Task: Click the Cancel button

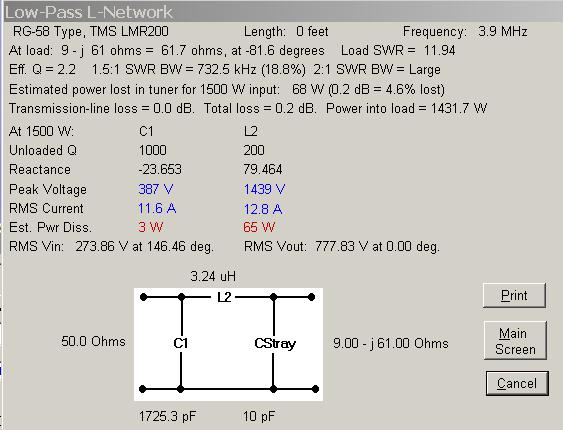Action: point(517,383)
